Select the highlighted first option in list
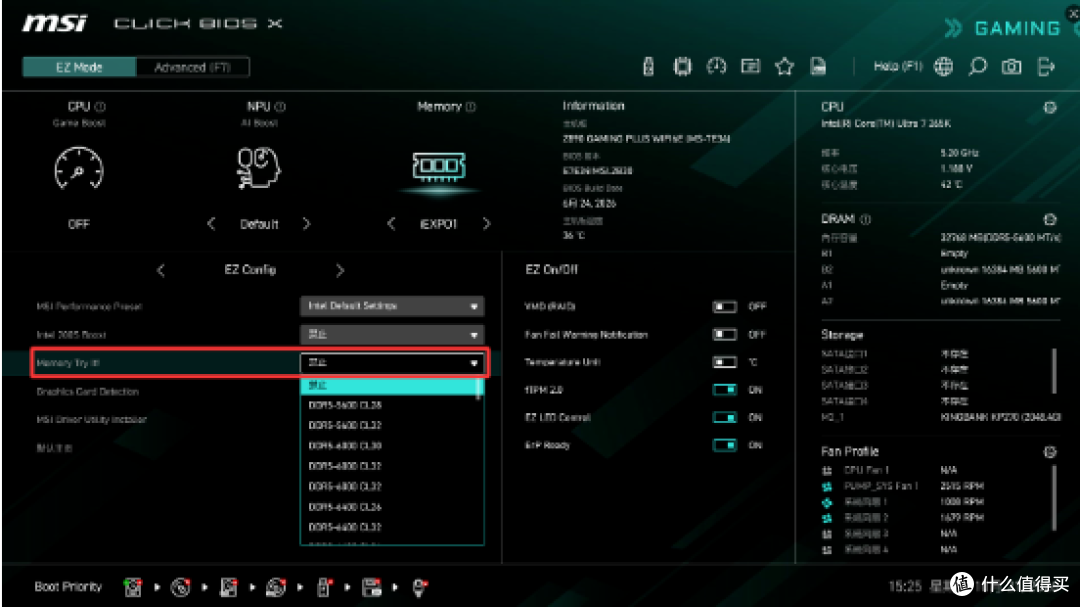This screenshot has width=1080, height=607. pyautogui.click(x=388, y=385)
